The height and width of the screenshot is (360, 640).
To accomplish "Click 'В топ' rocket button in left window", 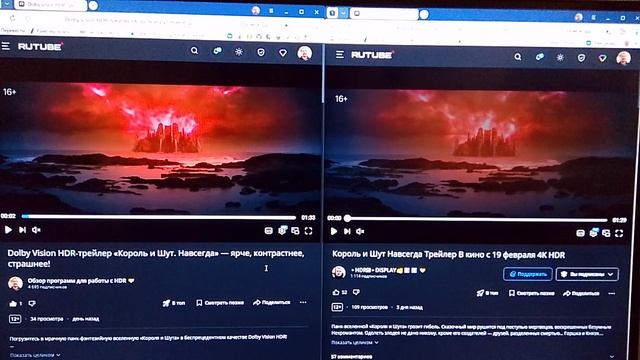I will pyautogui.click(x=174, y=303).
